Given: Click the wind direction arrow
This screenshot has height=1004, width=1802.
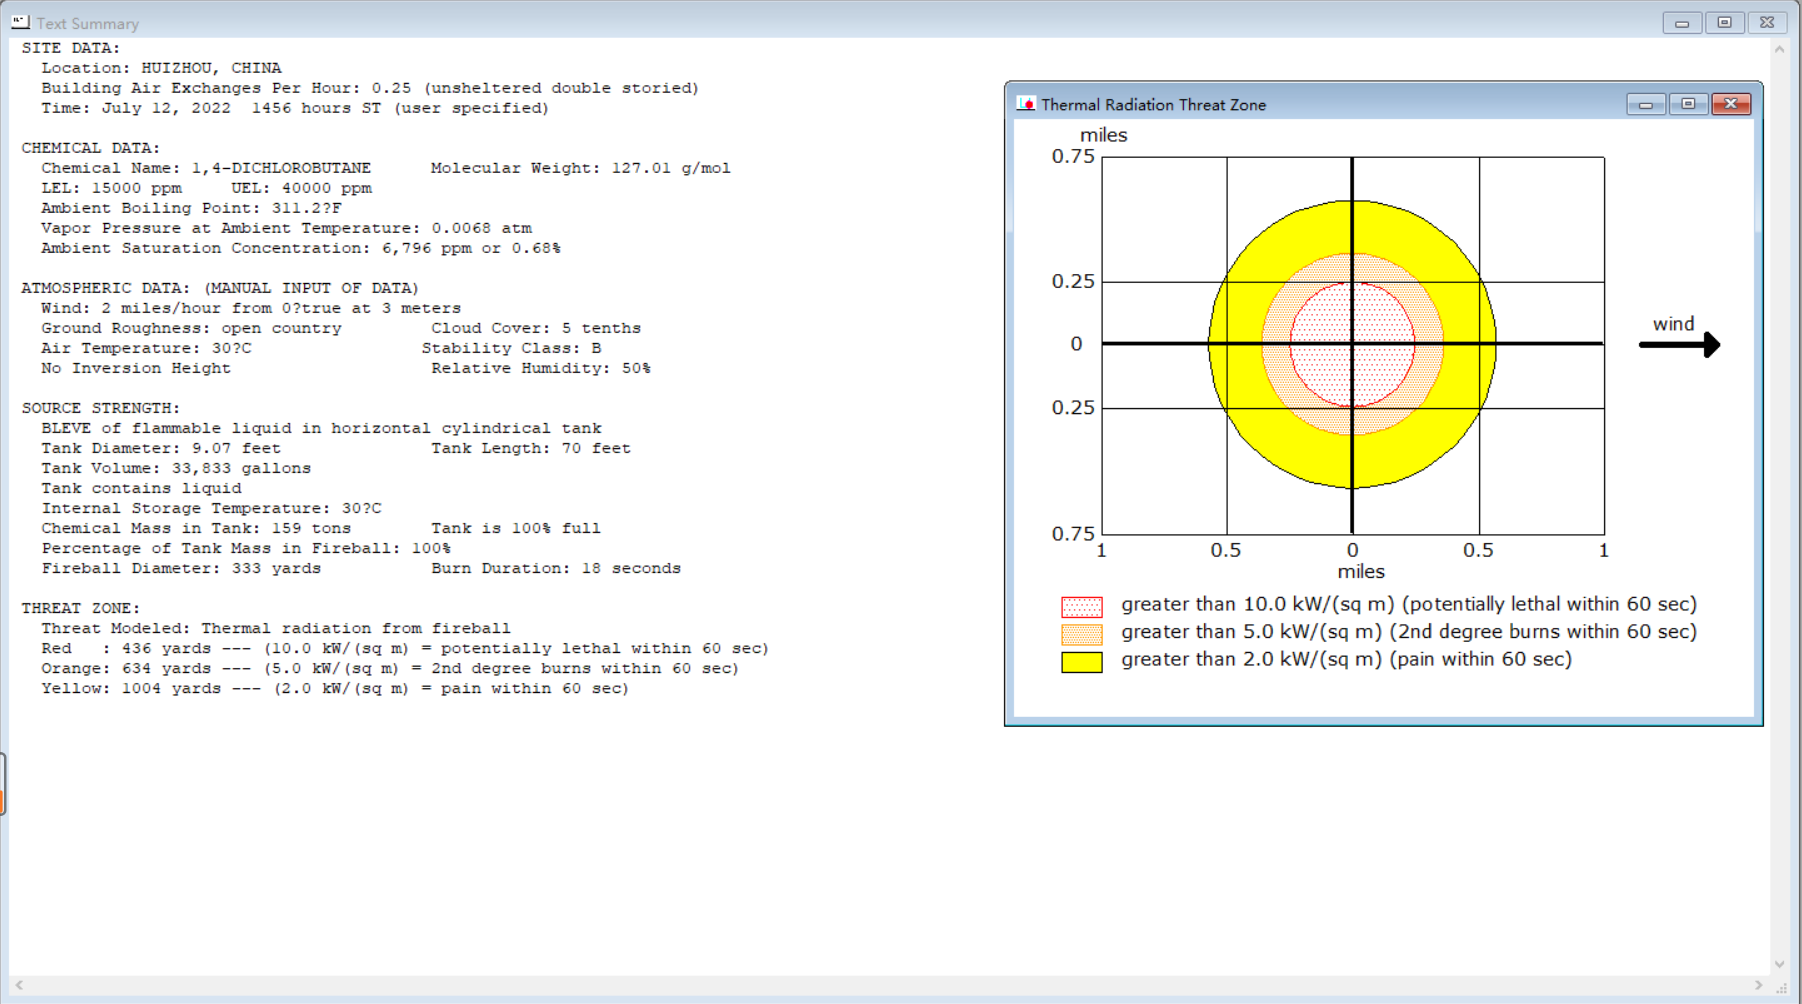Looking at the screenshot, I should (x=1680, y=345).
